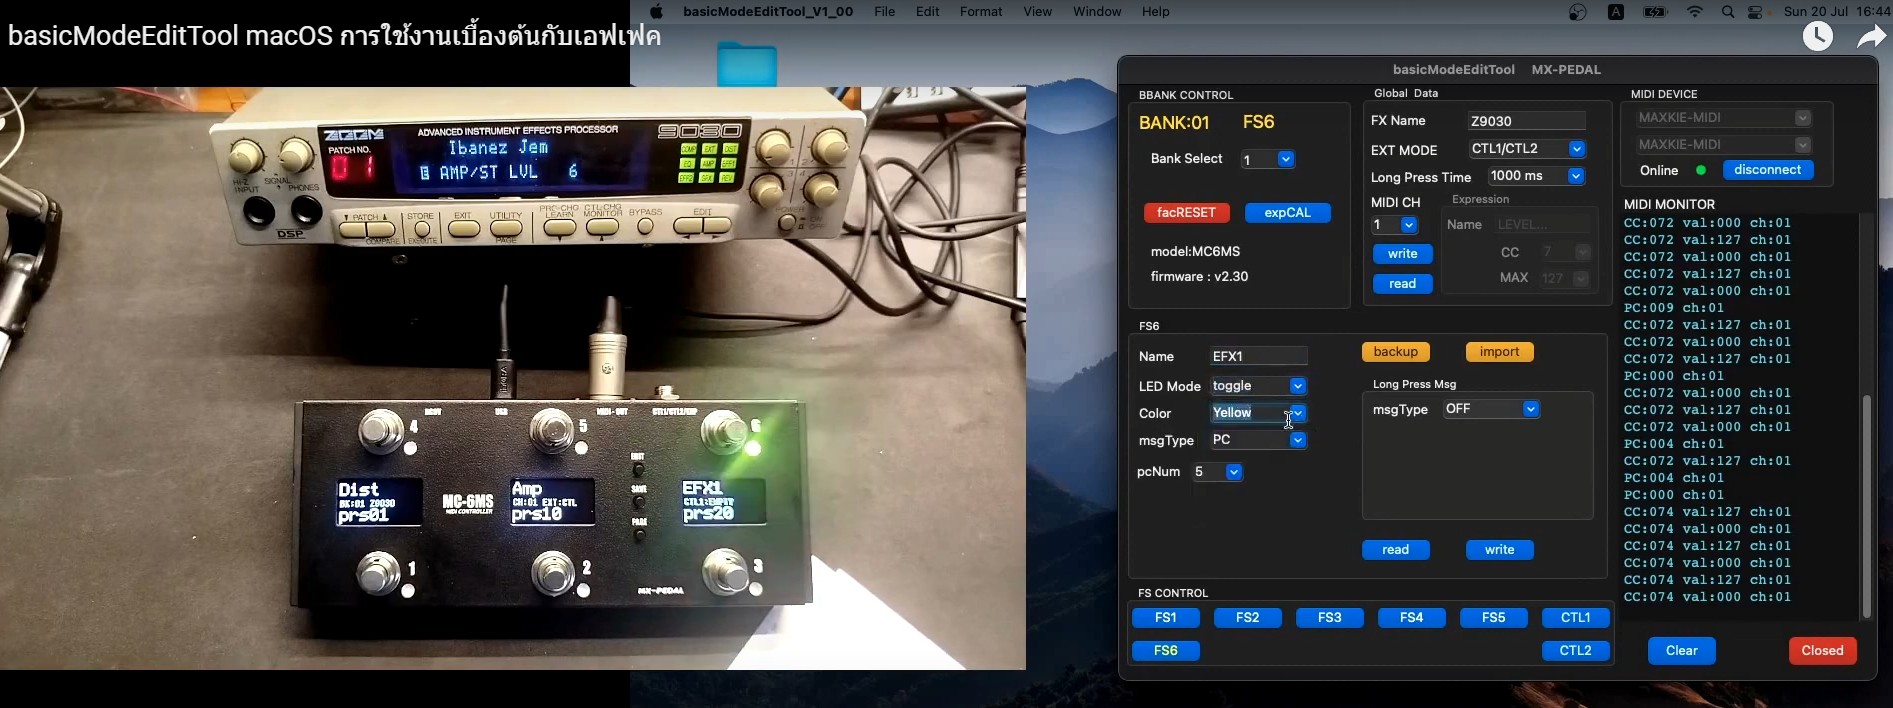Screen dimensions: 1893x708
Task: Click the Watch Later clock icon
Action: coord(1817,37)
